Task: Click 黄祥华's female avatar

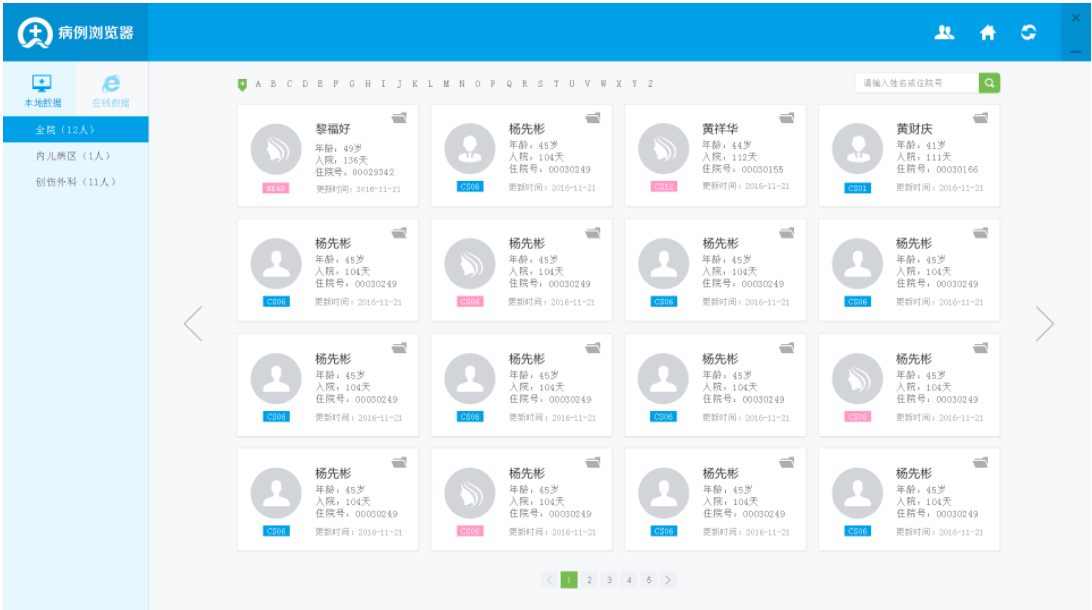Action: [664, 148]
